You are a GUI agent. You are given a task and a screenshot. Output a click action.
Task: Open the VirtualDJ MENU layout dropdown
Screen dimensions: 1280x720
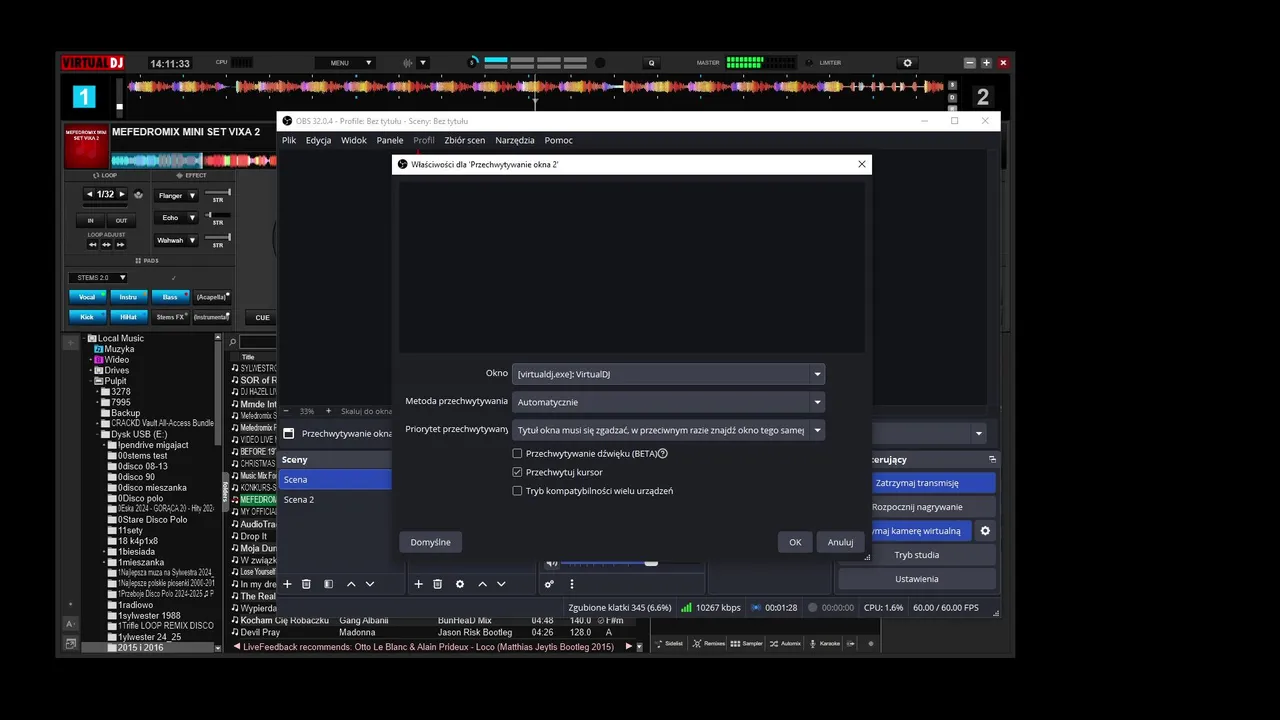344,63
